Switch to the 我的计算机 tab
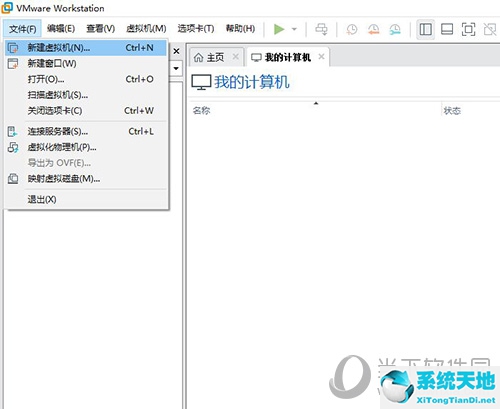This screenshot has height=409, width=500. [288, 58]
